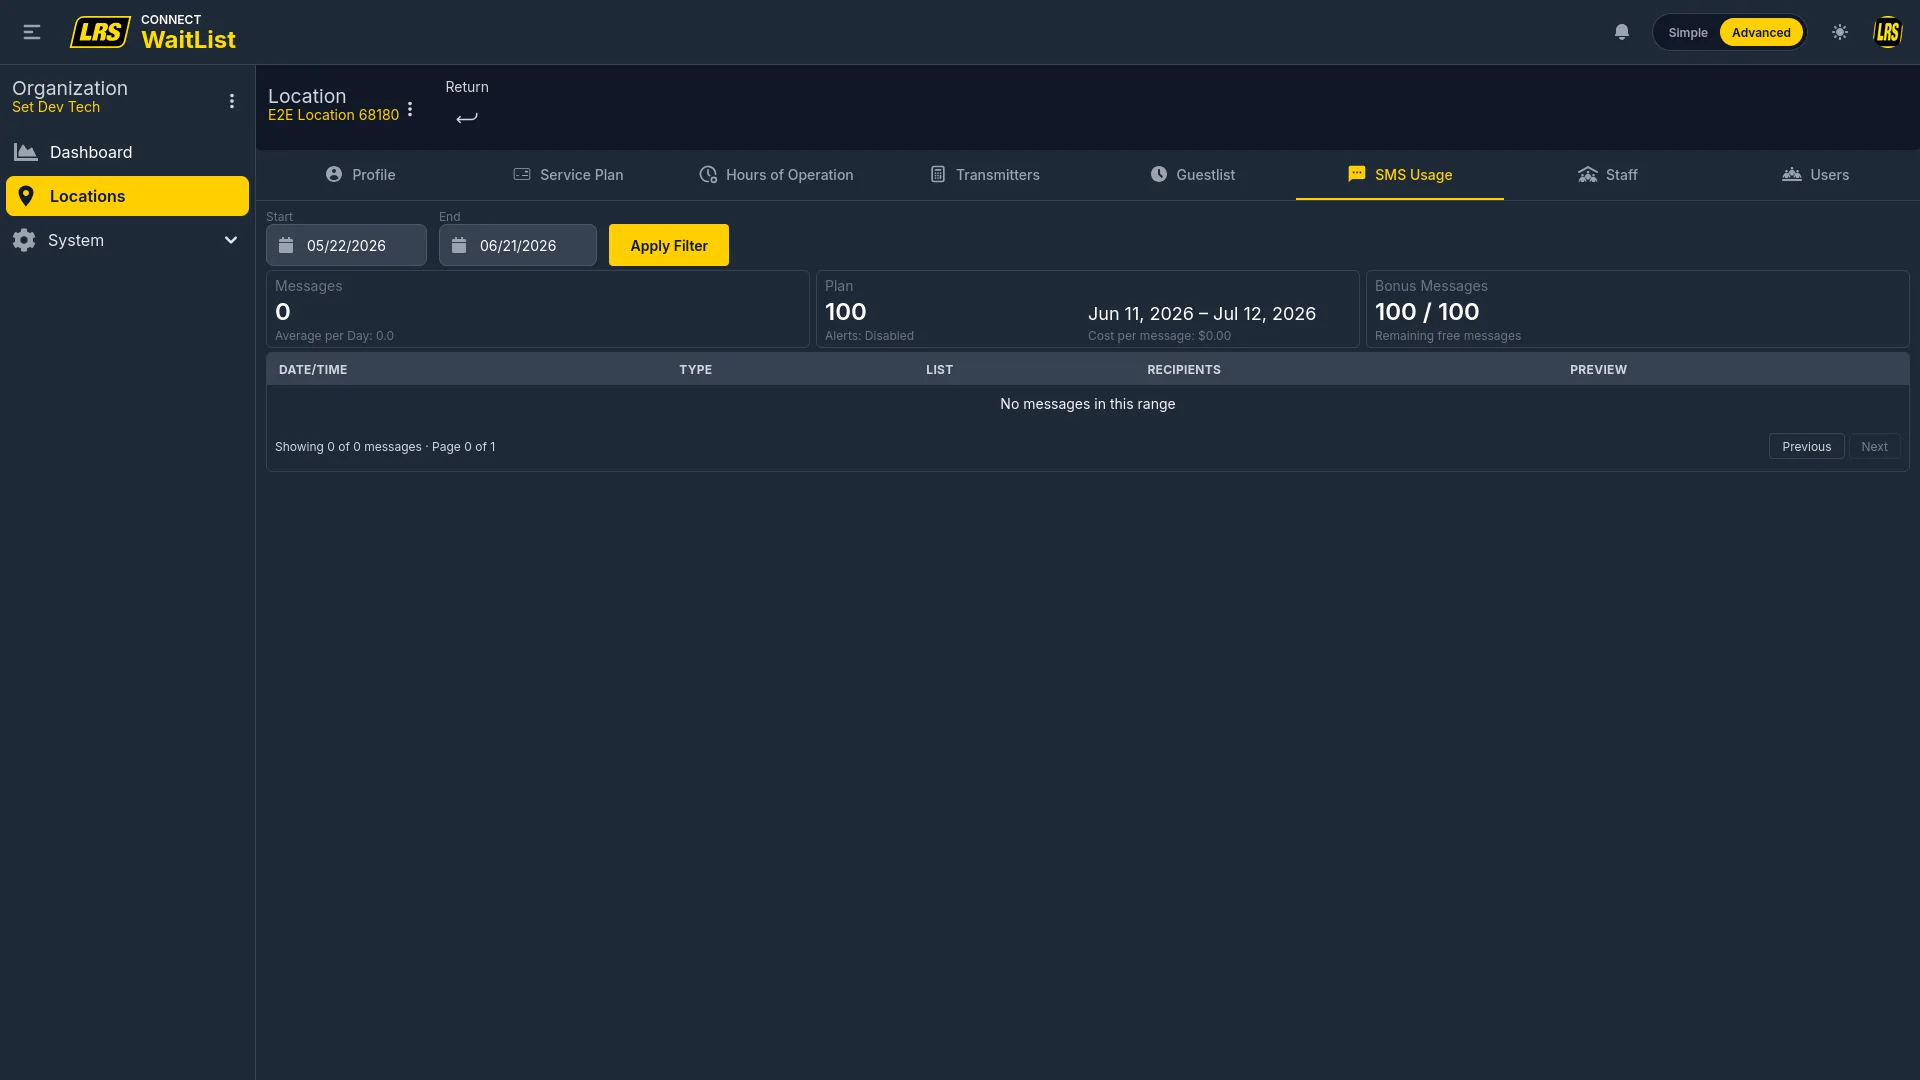Click the Bonus Messages 100 / 100 value
The width and height of the screenshot is (1920, 1080).
point(1427,312)
